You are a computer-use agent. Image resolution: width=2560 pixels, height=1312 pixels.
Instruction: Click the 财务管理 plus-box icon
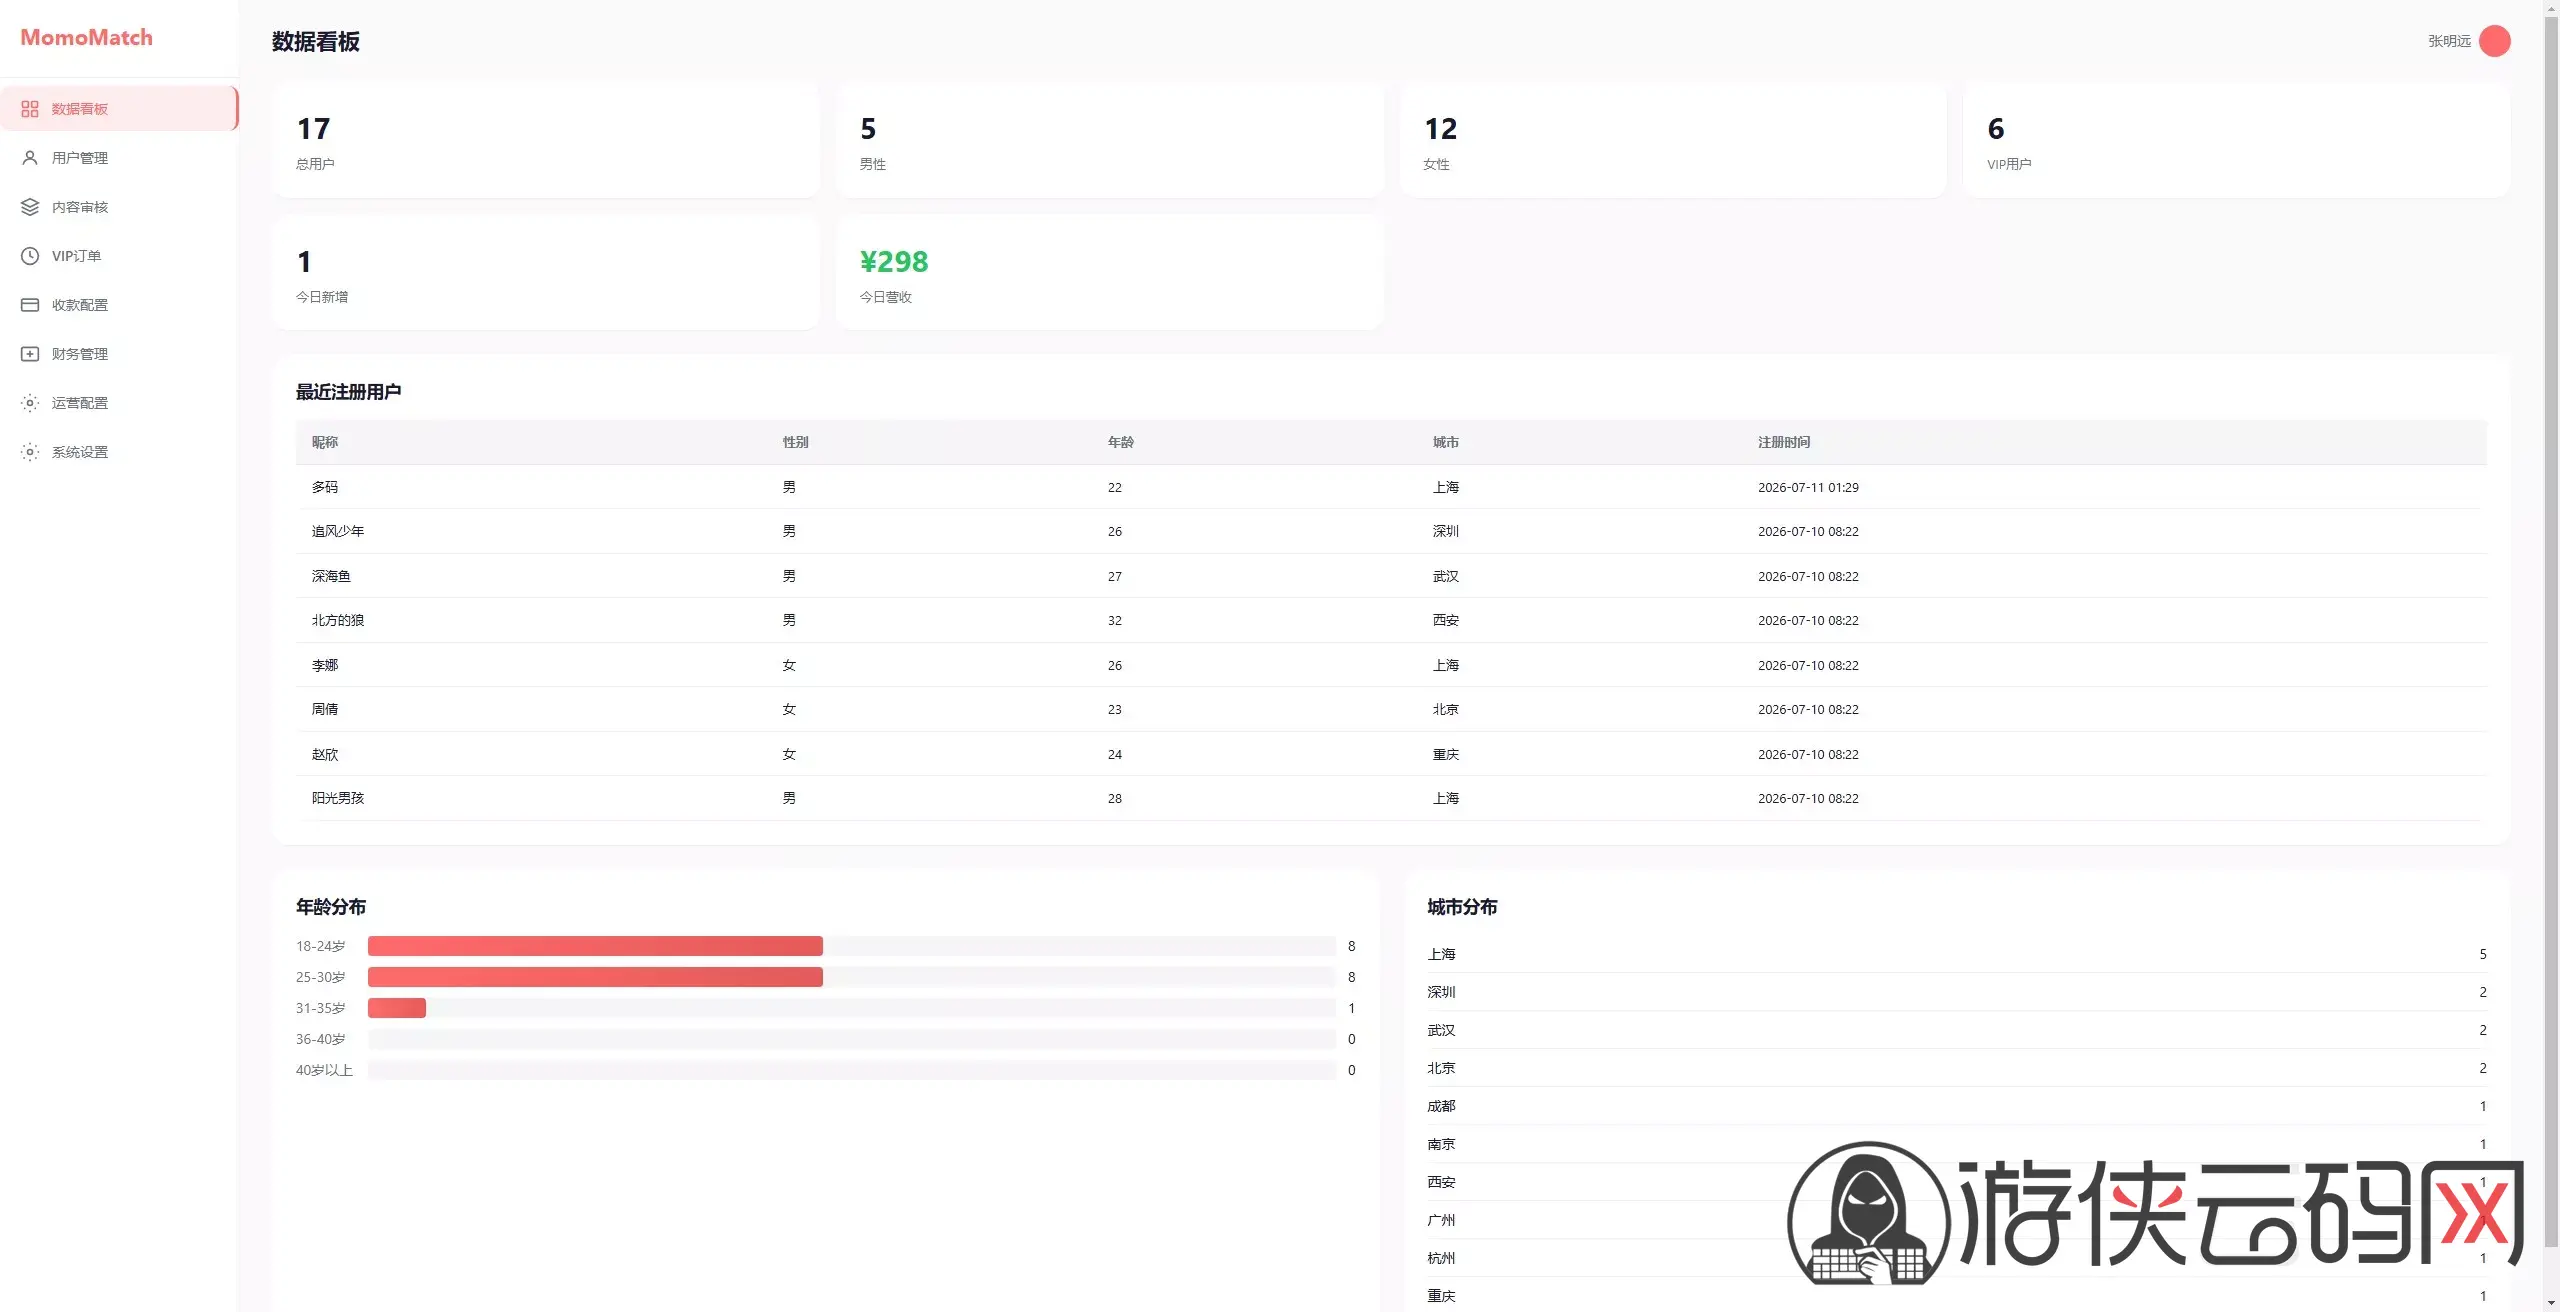(30, 354)
